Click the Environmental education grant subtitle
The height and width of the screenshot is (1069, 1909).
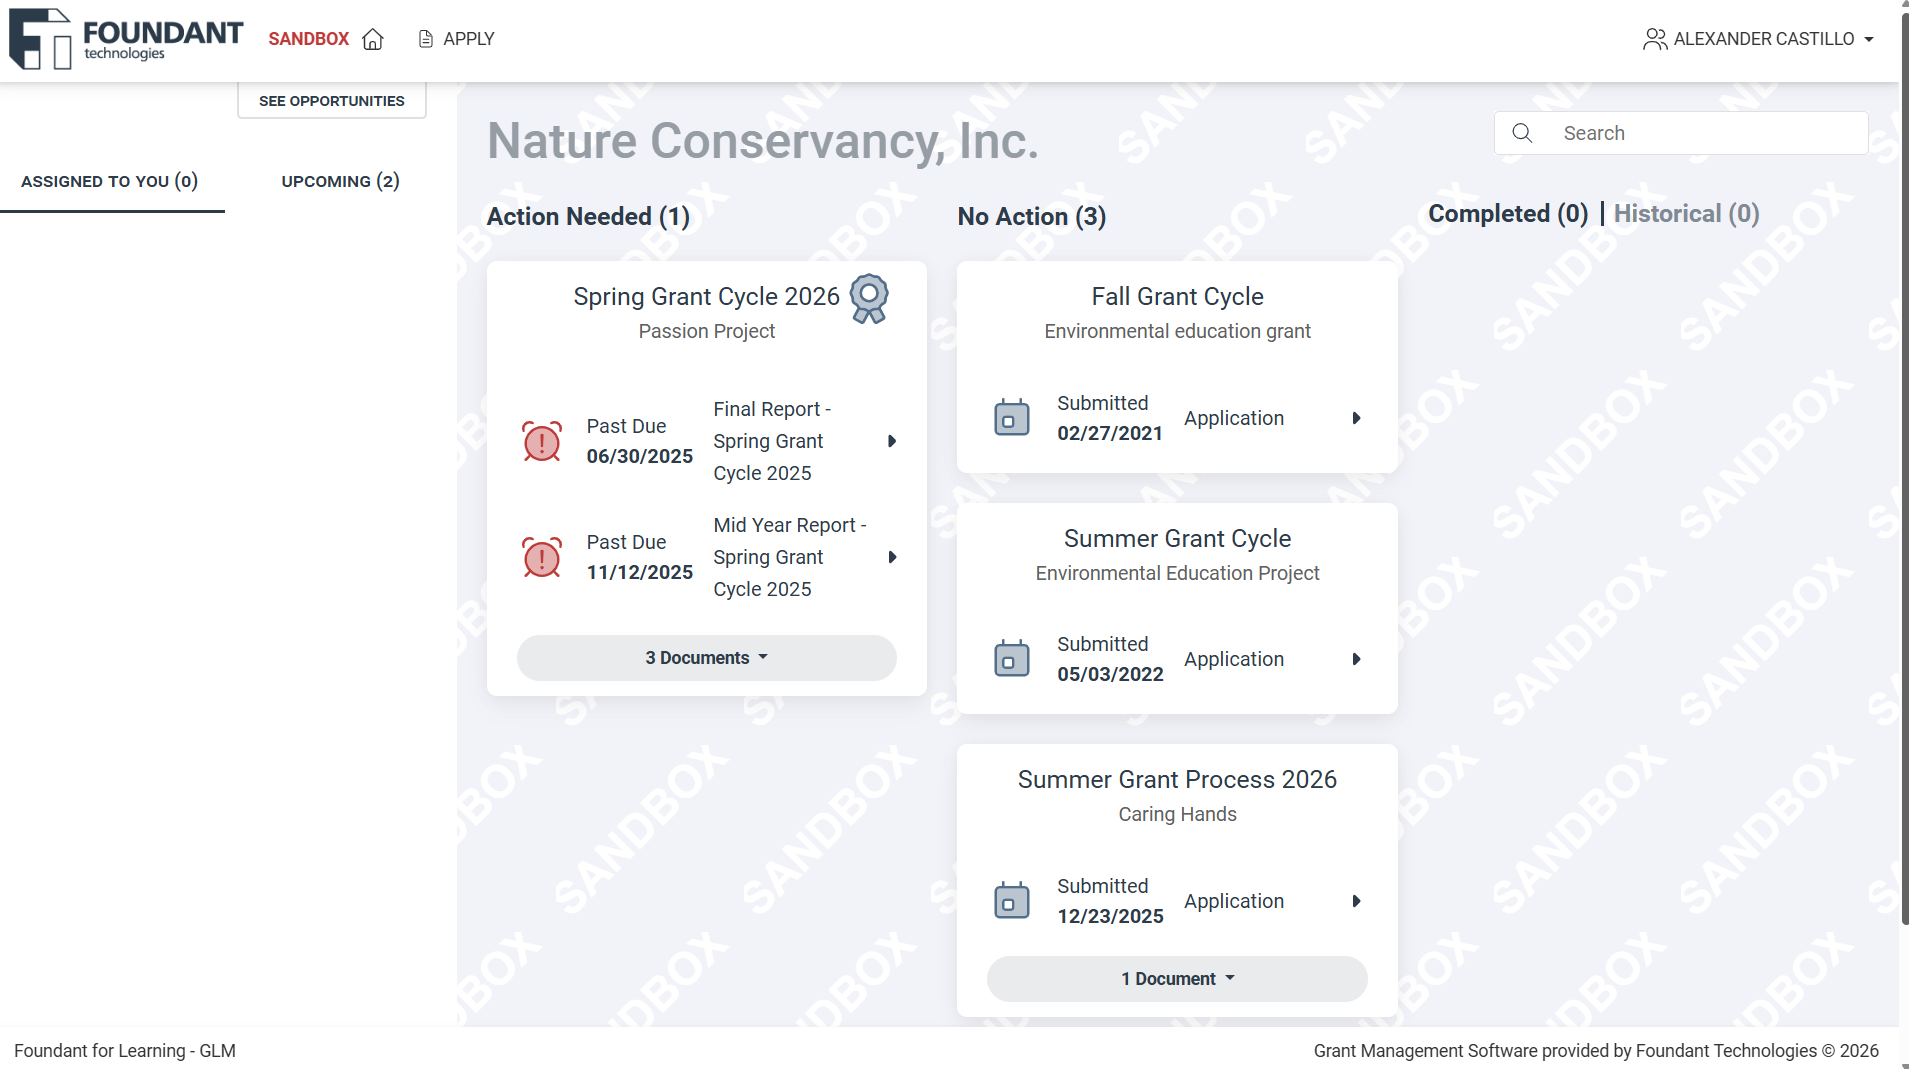(1177, 331)
